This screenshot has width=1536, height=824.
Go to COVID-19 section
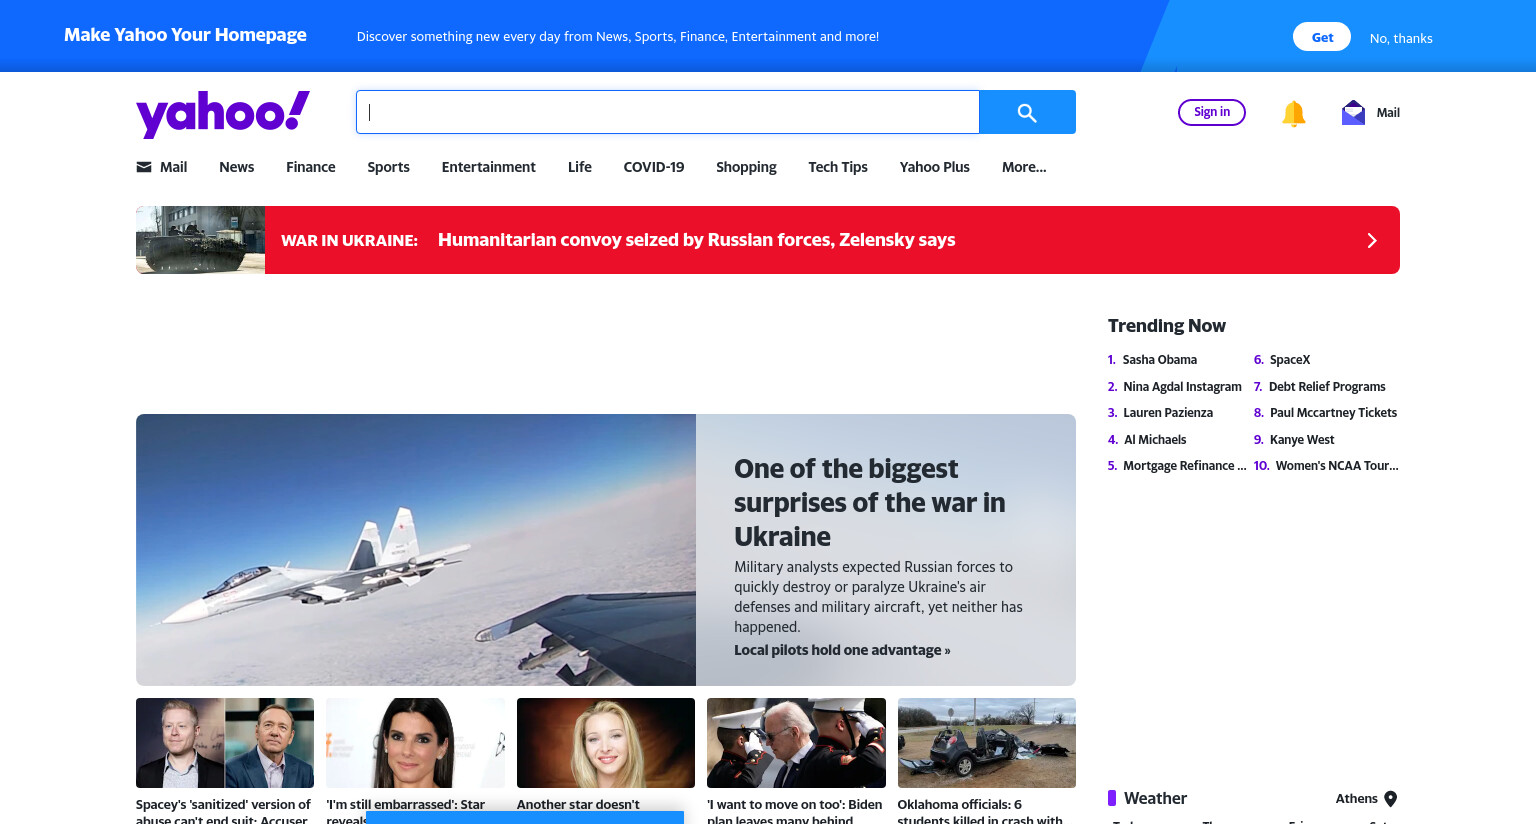(654, 167)
